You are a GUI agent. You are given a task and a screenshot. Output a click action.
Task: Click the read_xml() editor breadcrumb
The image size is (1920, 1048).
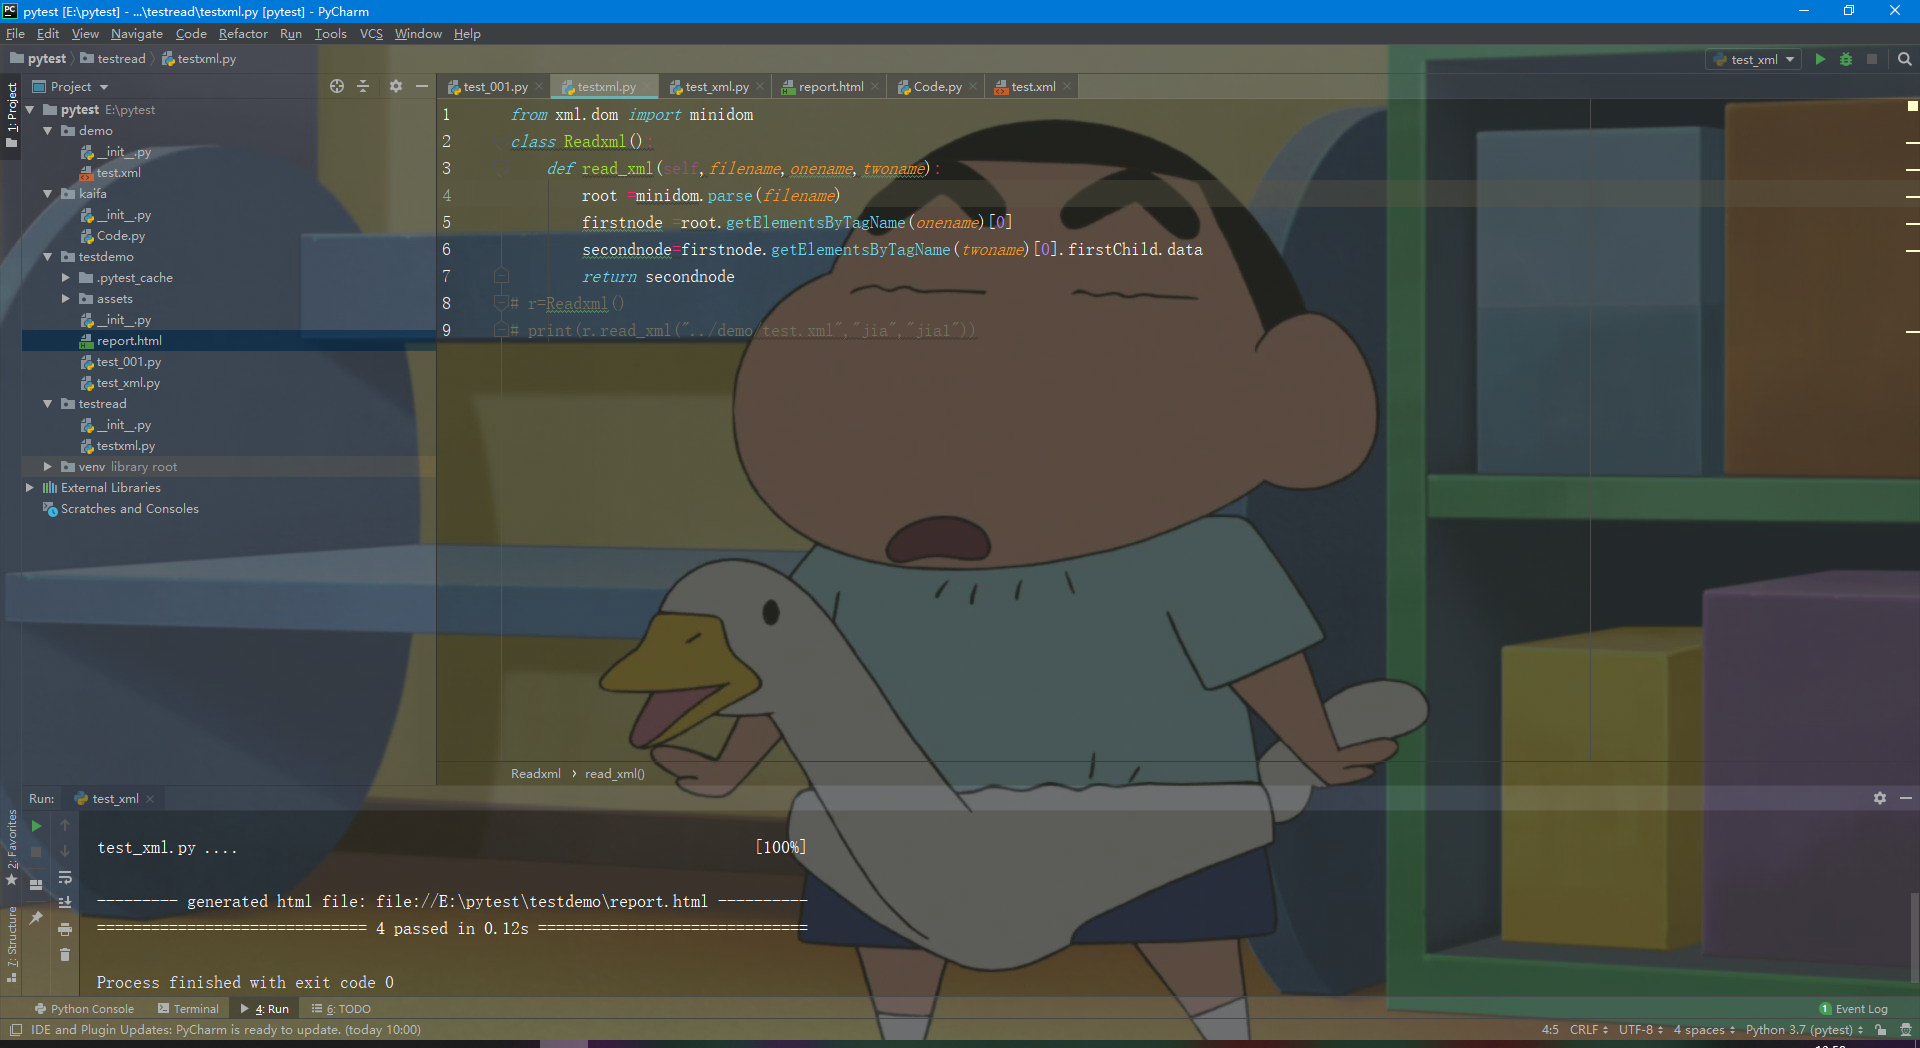[x=614, y=774]
